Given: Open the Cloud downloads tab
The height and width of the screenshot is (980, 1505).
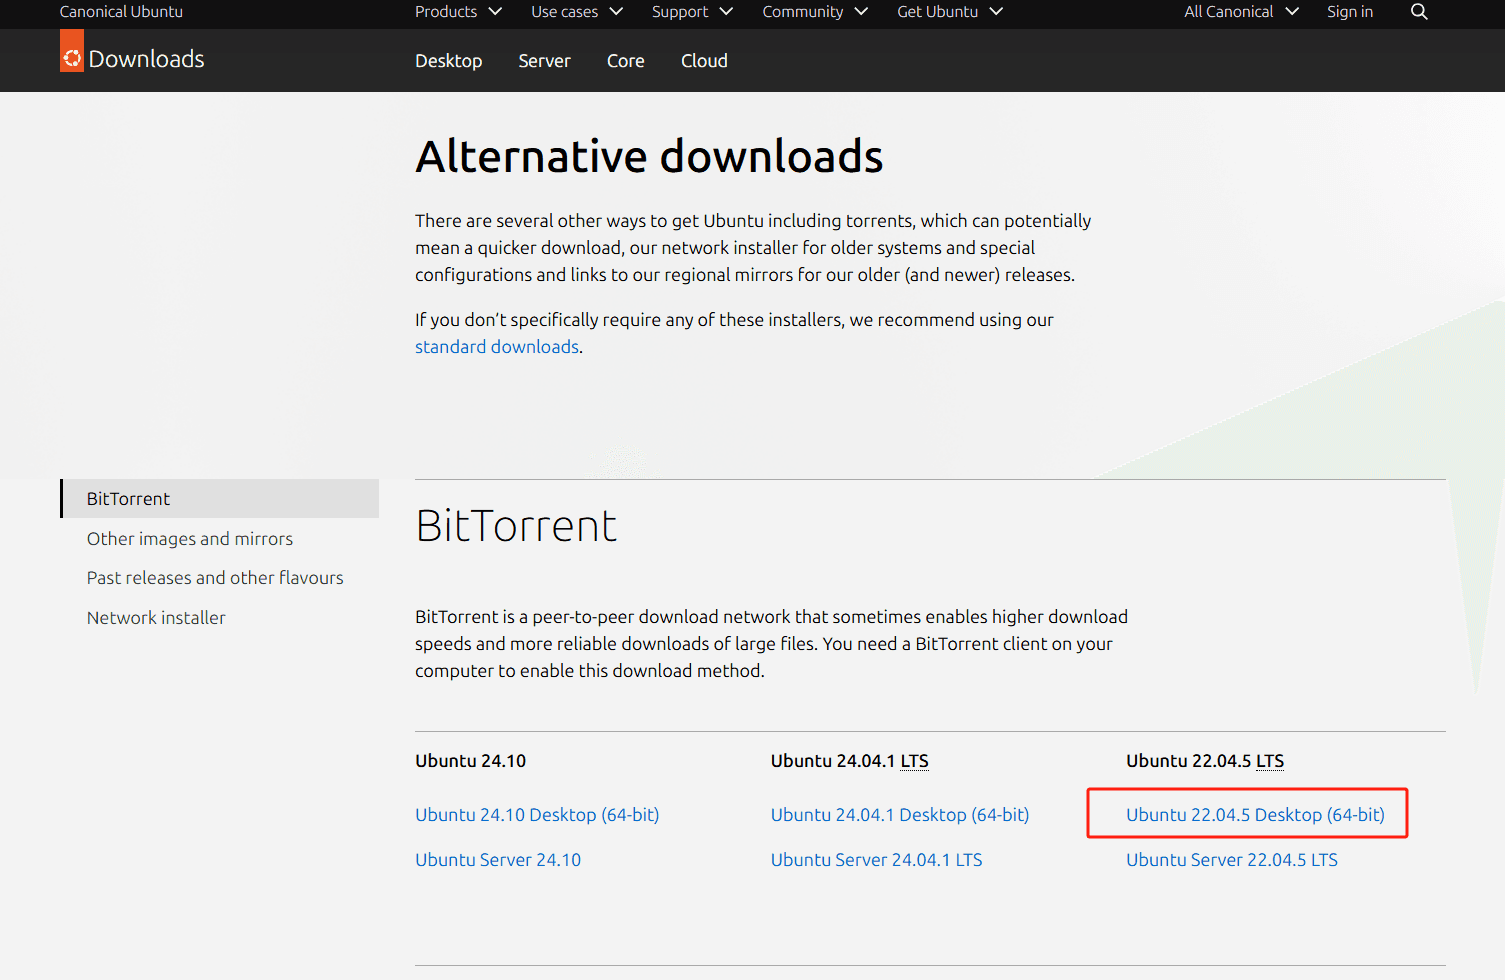Looking at the screenshot, I should 704,61.
